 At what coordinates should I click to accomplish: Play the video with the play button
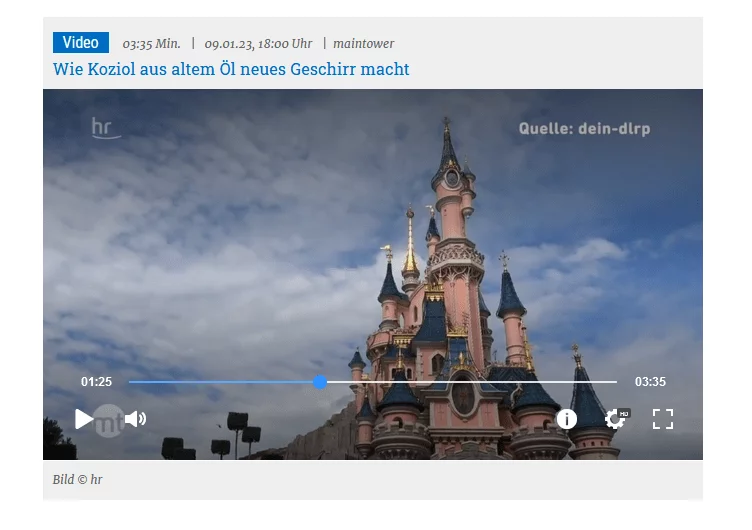click(83, 419)
